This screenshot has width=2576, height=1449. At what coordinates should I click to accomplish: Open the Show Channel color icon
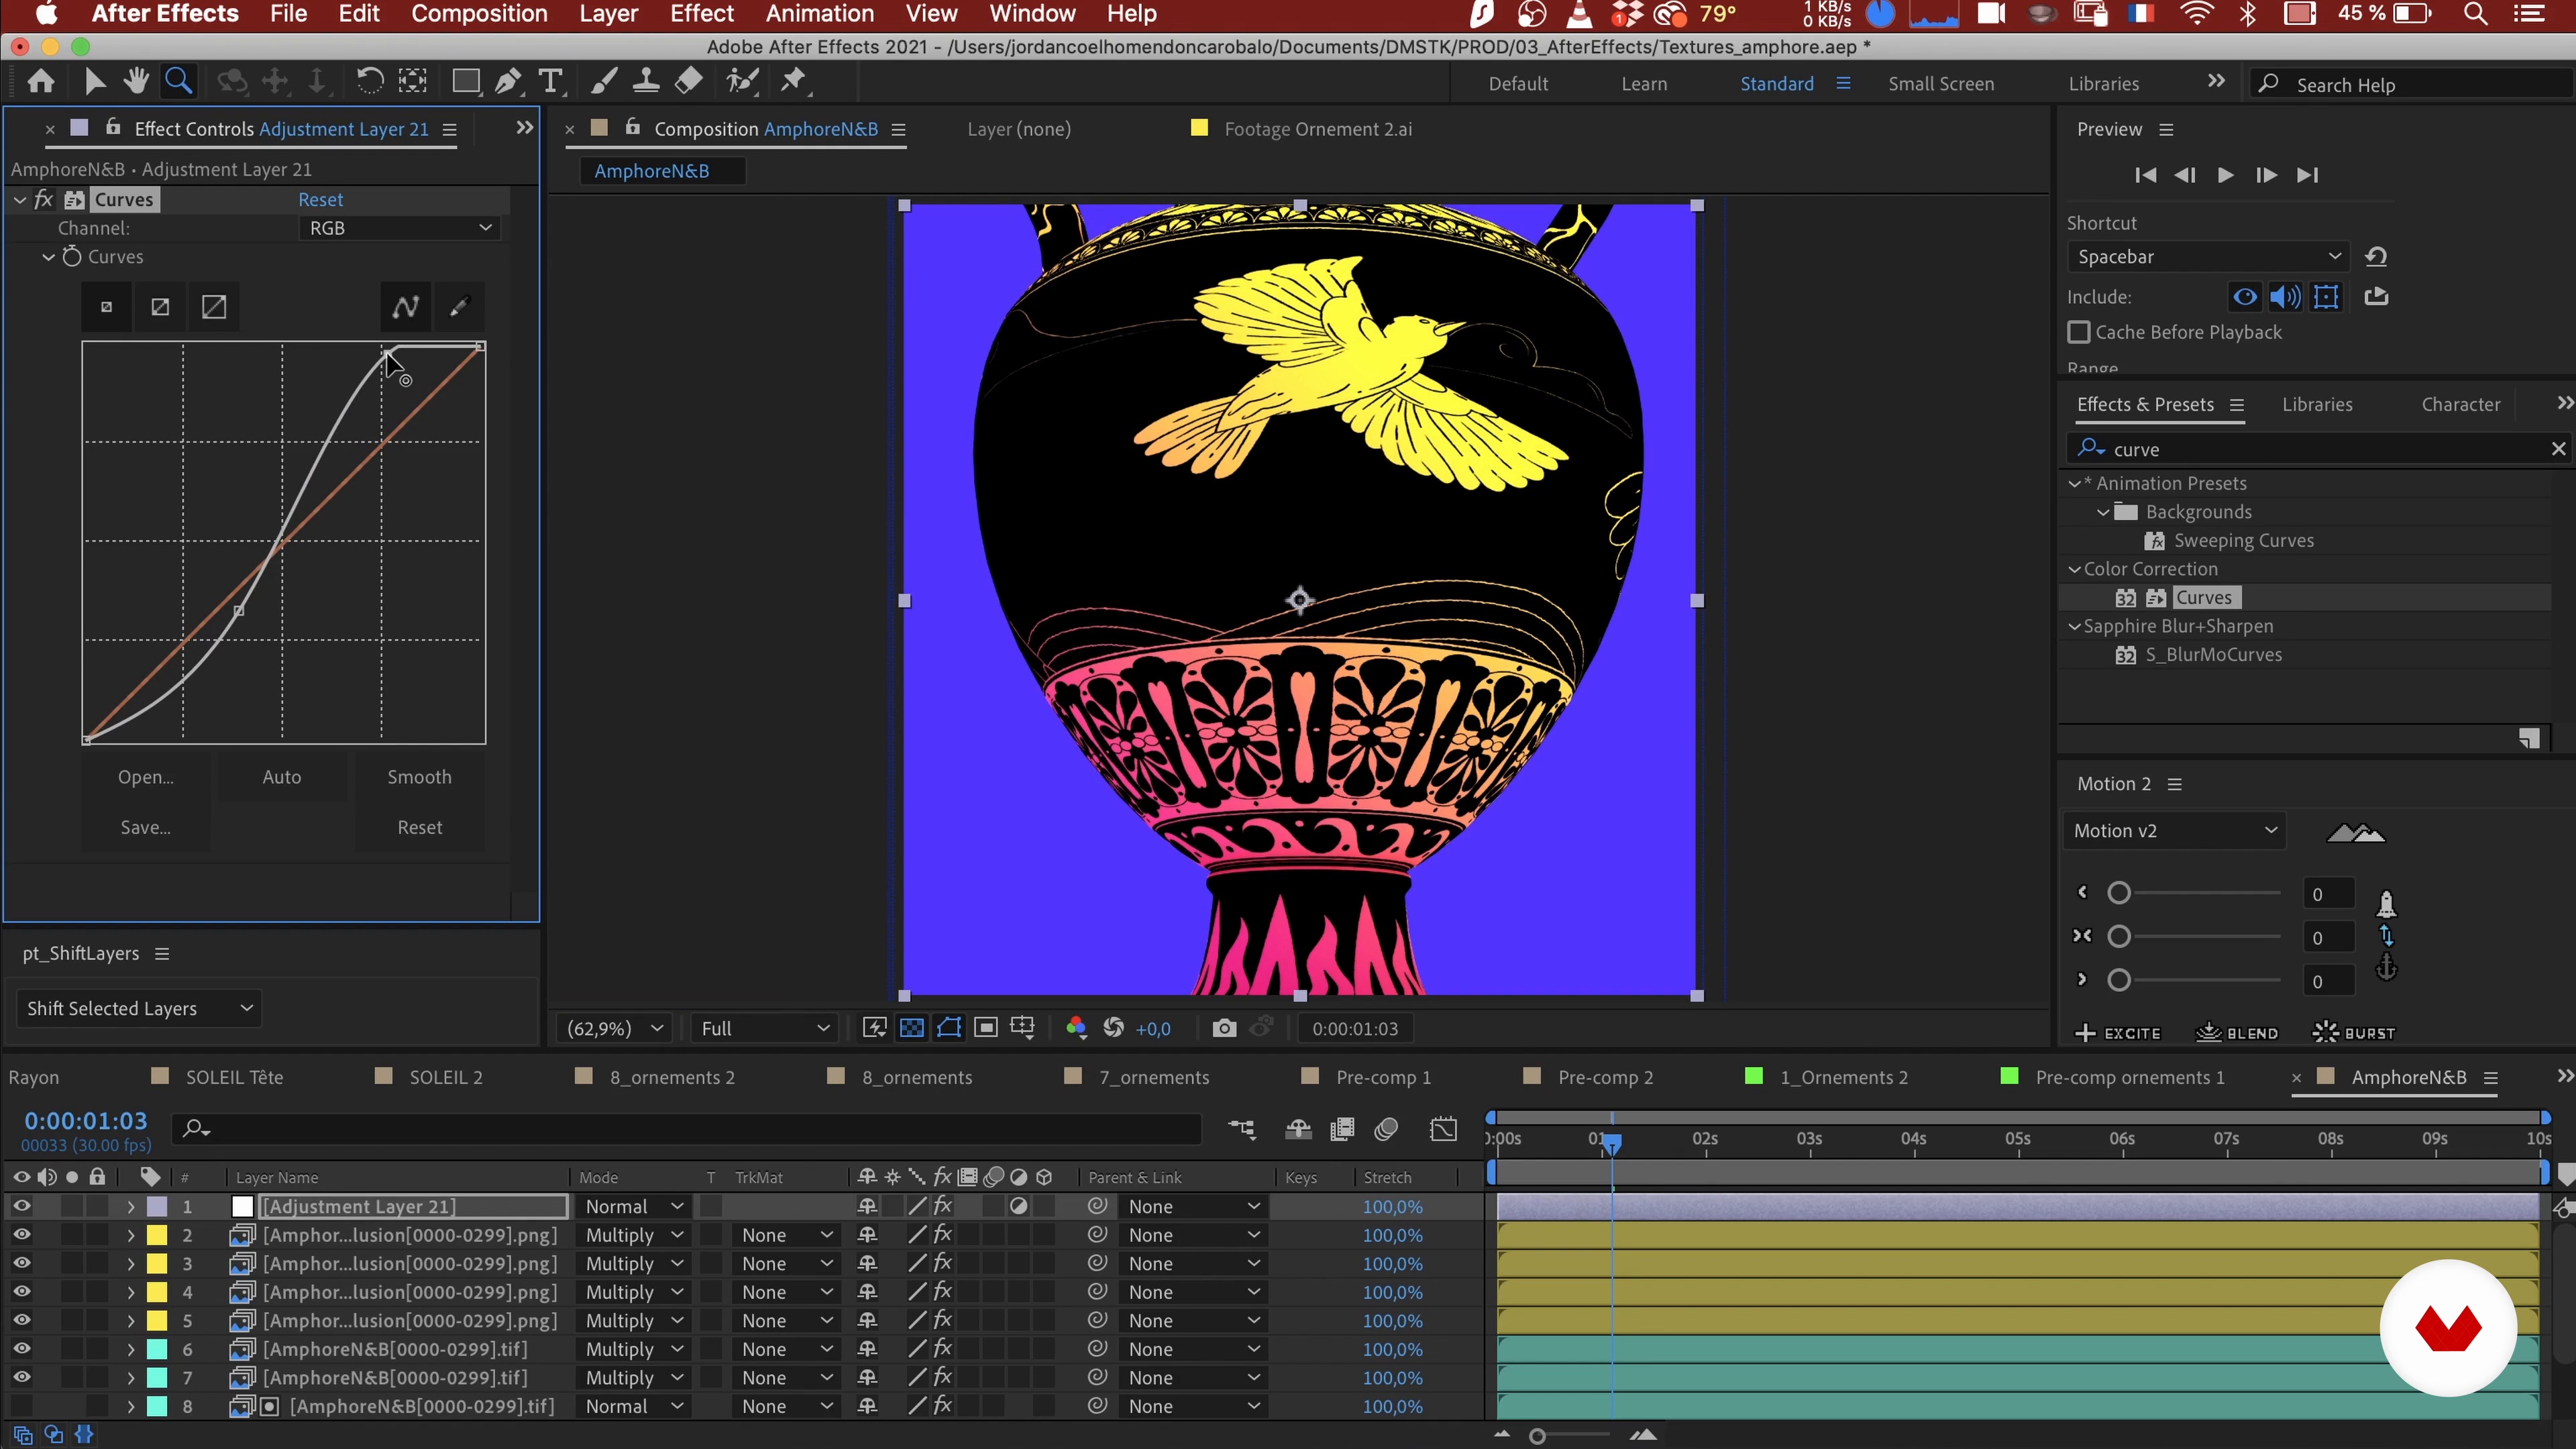coord(1076,1028)
